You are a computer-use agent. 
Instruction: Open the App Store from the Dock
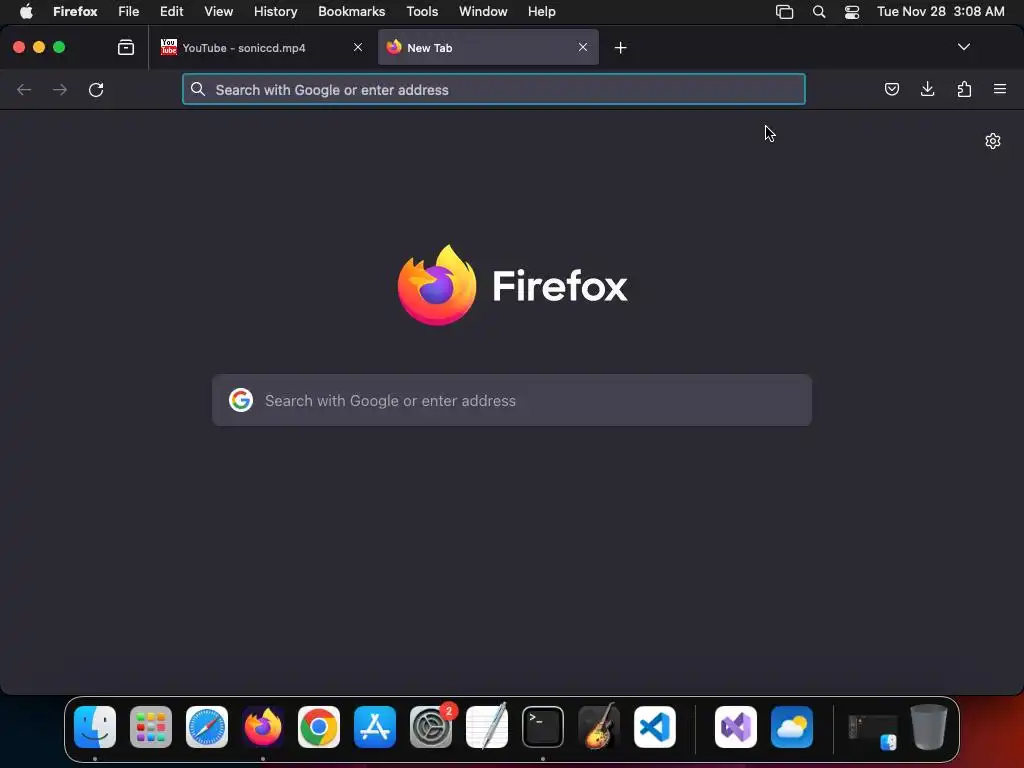375,727
